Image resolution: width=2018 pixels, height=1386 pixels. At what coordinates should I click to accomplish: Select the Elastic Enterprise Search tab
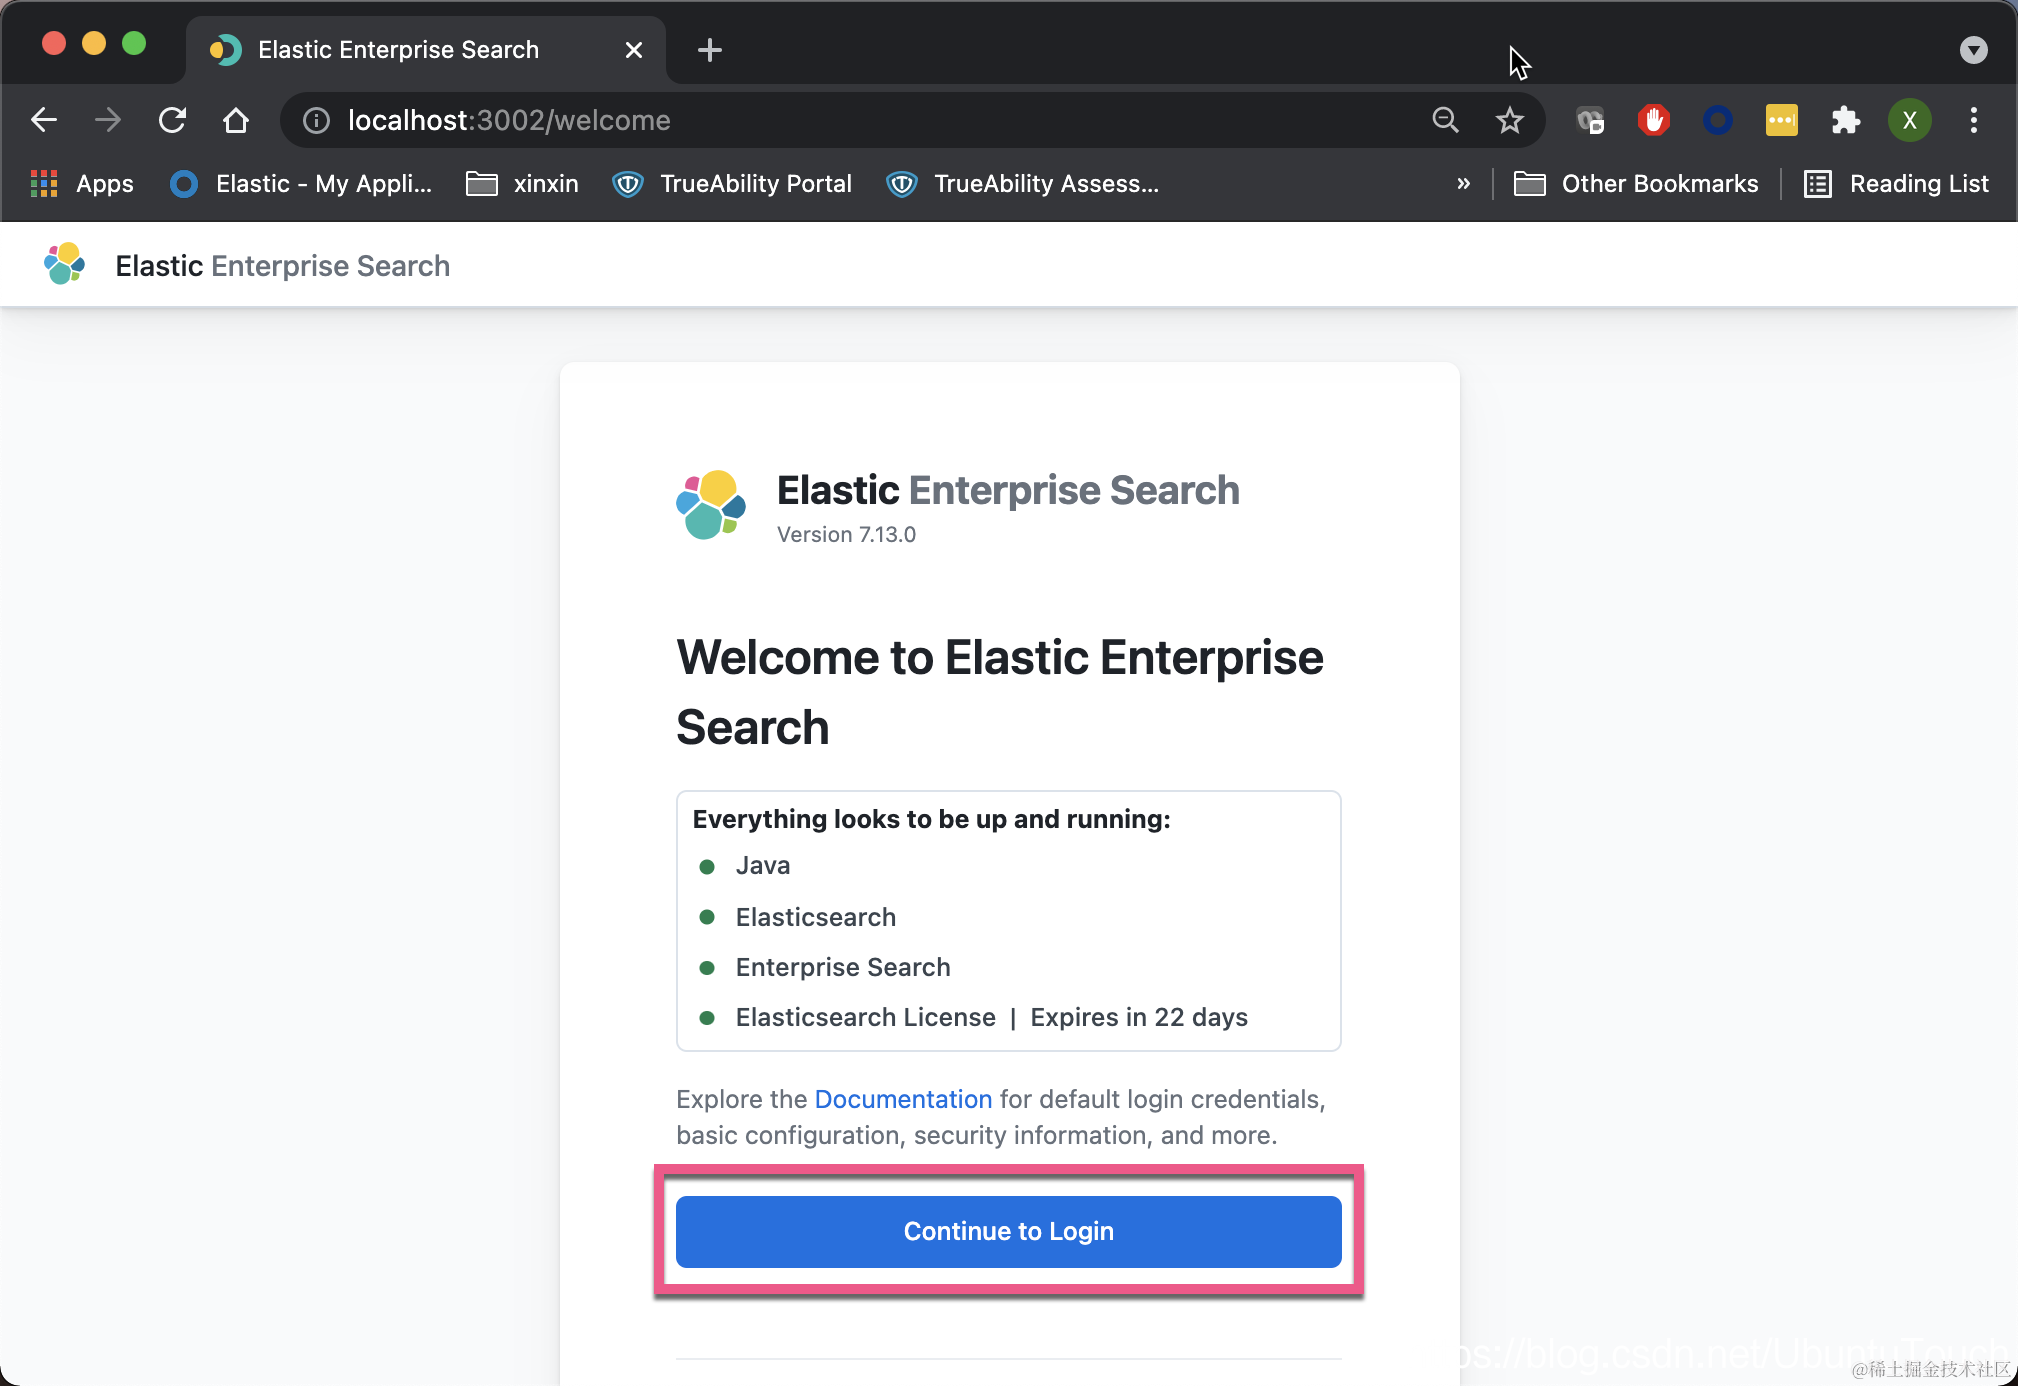coord(398,50)
